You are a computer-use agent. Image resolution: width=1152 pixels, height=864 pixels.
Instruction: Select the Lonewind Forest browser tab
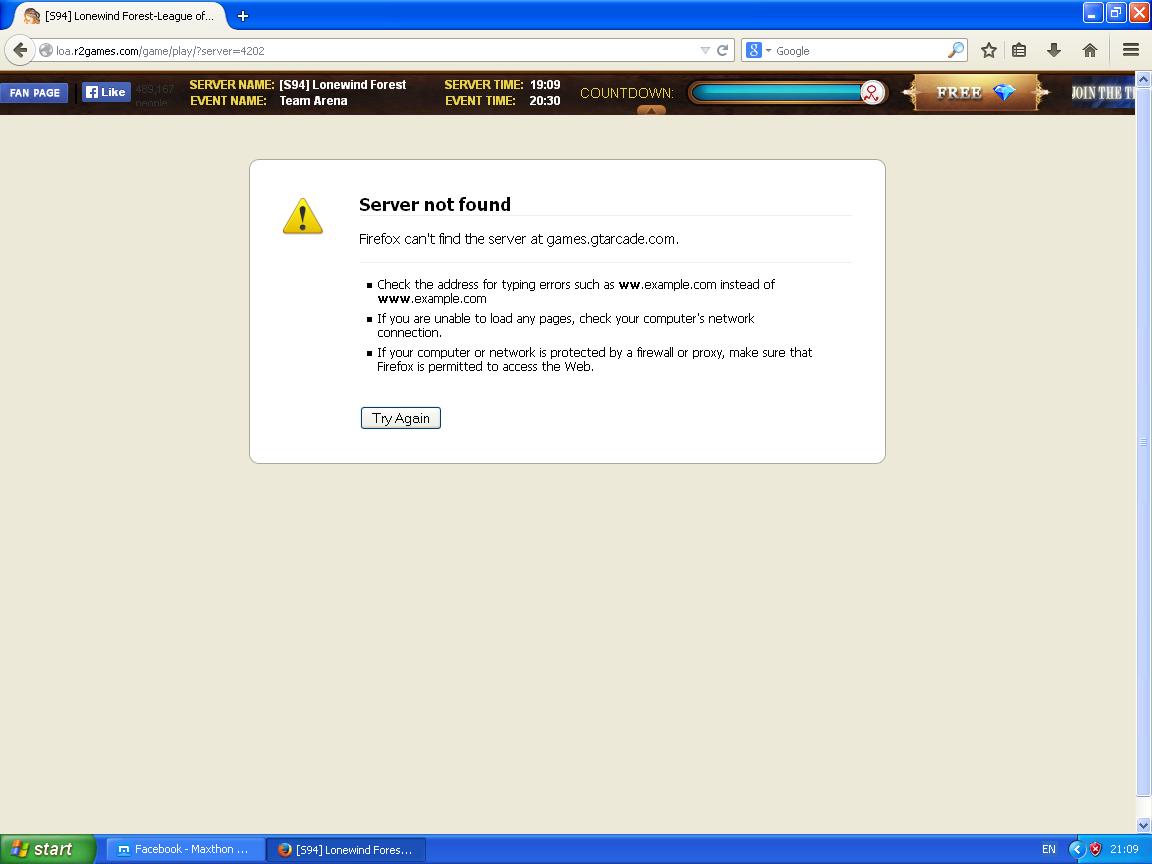pos(120,16)
